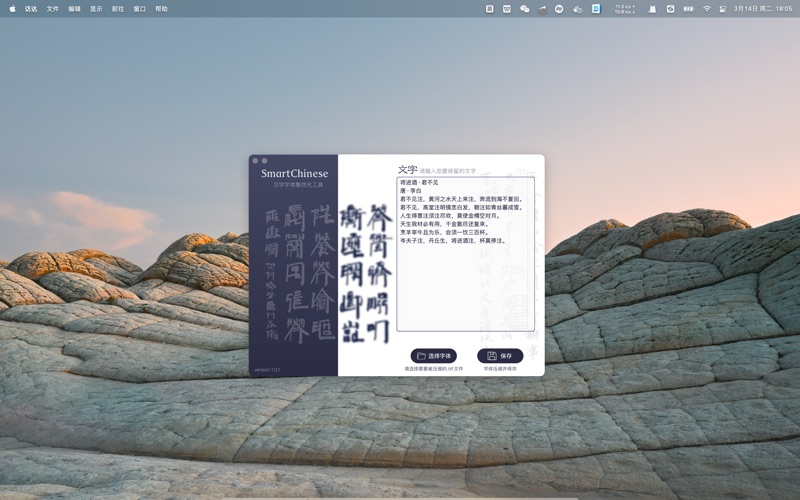
Task: Close the SmartChinese window with its first dot
Action: 255,161
